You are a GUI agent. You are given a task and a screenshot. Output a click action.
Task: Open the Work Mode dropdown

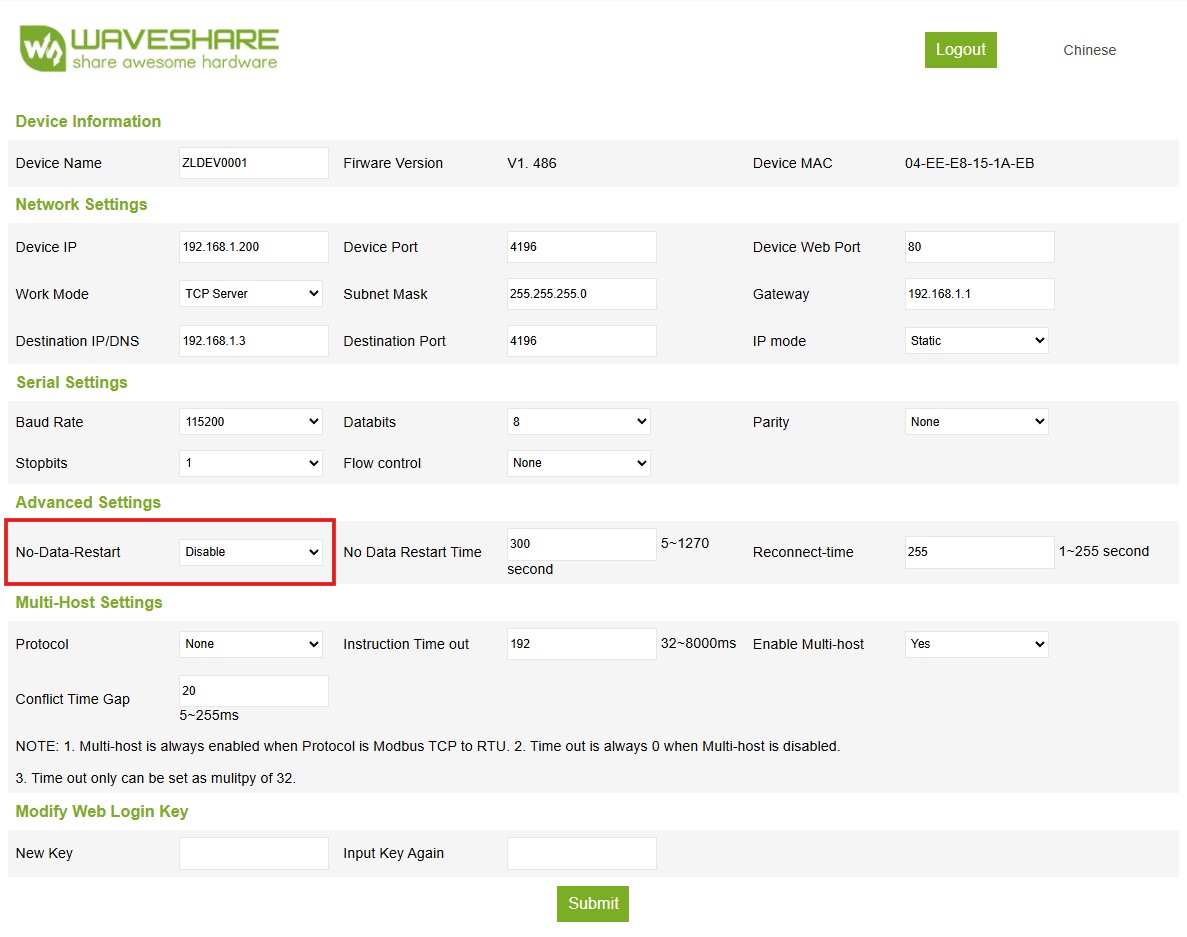click(x=251, y=293)
